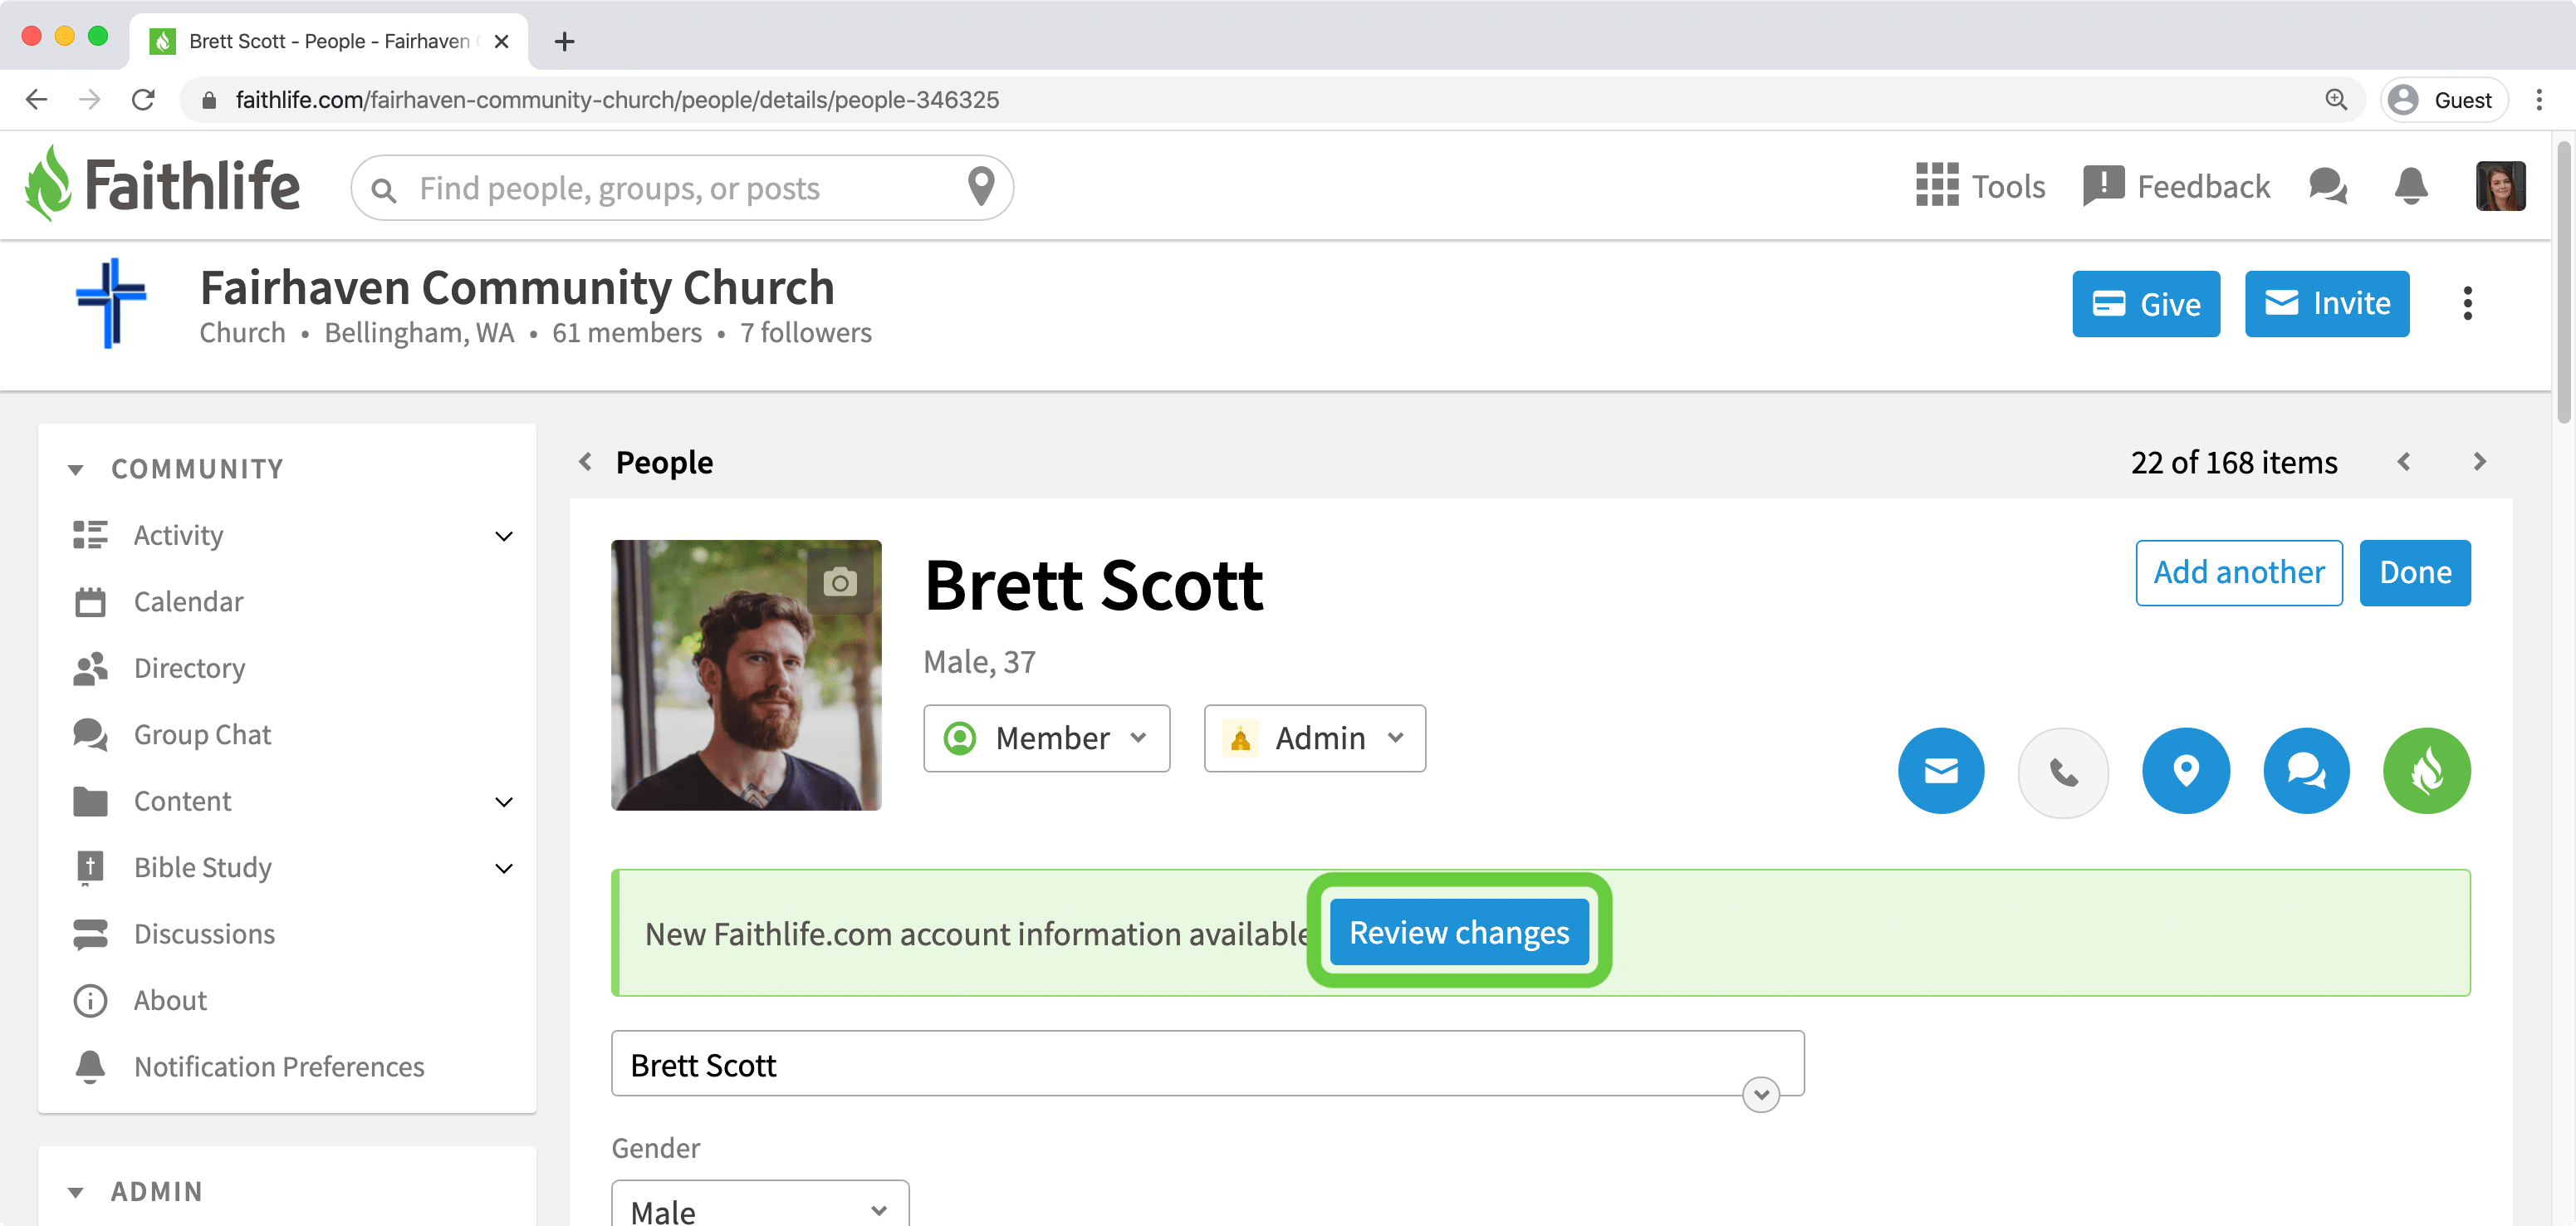Click Review changes button
Screen dimensions: 2576x1226
pos(1459,932)
